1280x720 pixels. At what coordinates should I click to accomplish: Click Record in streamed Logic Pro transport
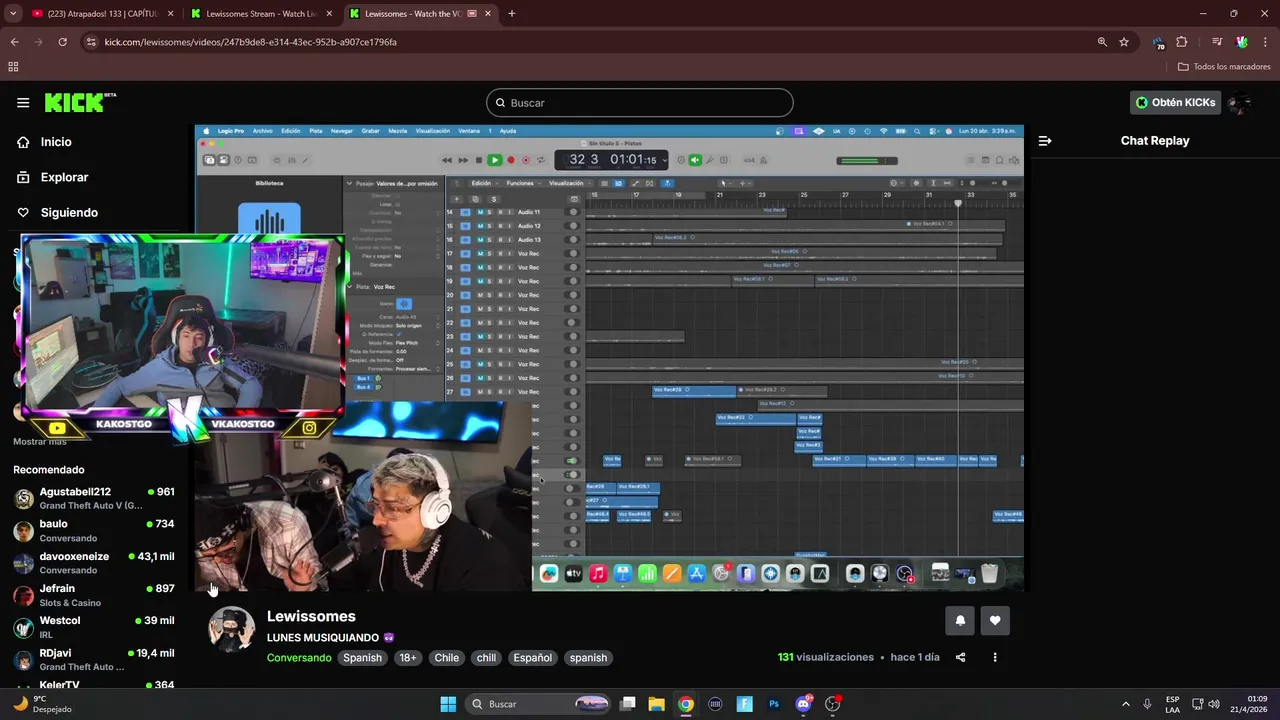point(511,160)
